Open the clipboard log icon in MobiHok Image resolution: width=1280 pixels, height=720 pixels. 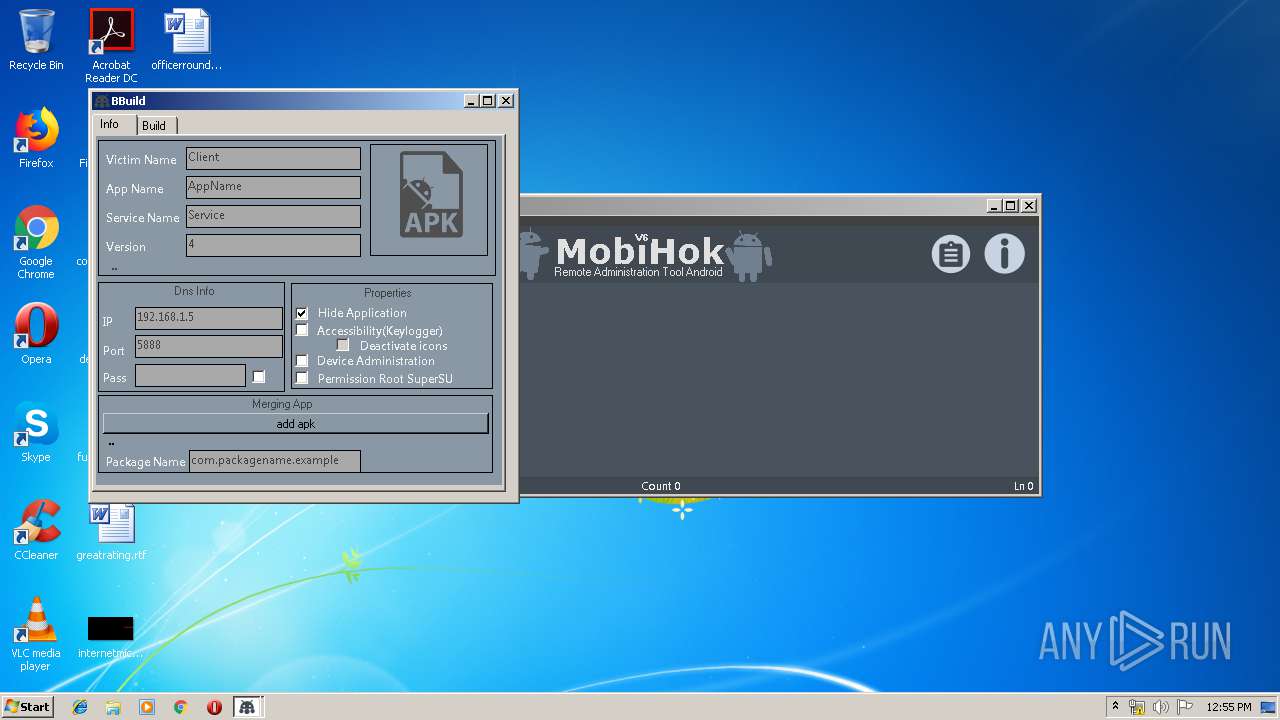click(x=951, y=254)
